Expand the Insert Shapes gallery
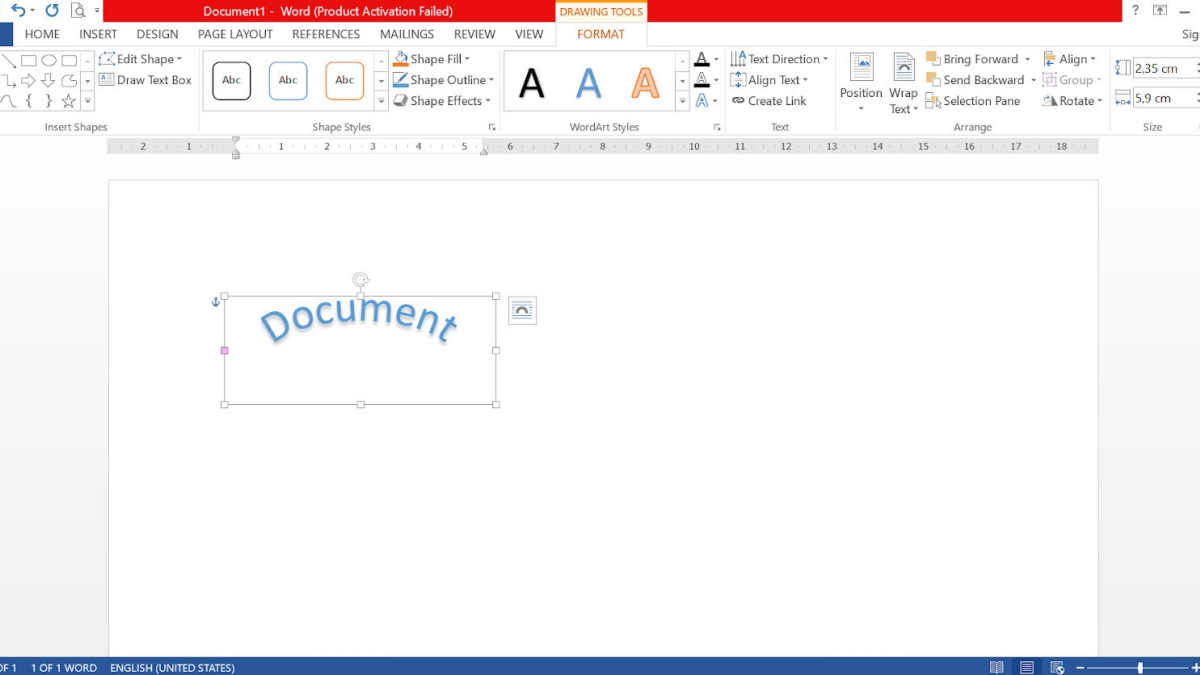This screenshot has width=1200, height=675. (x=87, y=101)
